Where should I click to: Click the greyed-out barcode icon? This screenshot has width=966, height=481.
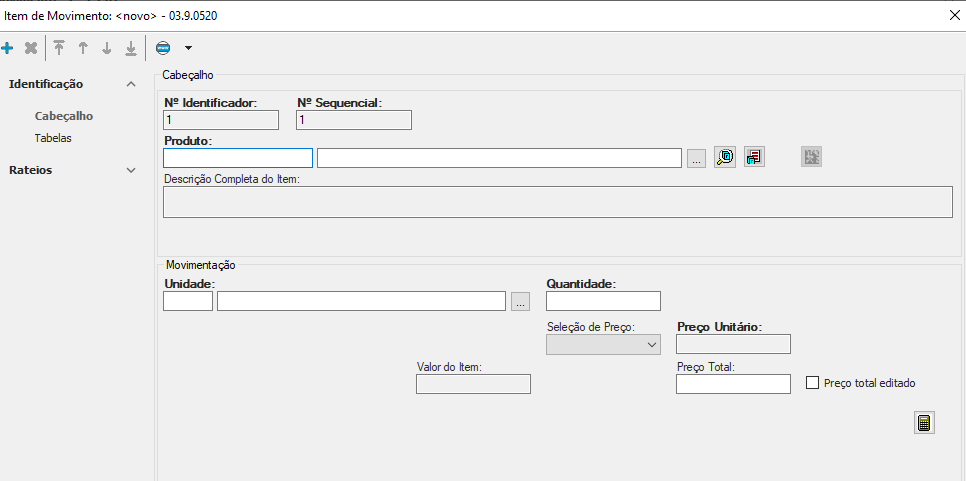point(811,157)
